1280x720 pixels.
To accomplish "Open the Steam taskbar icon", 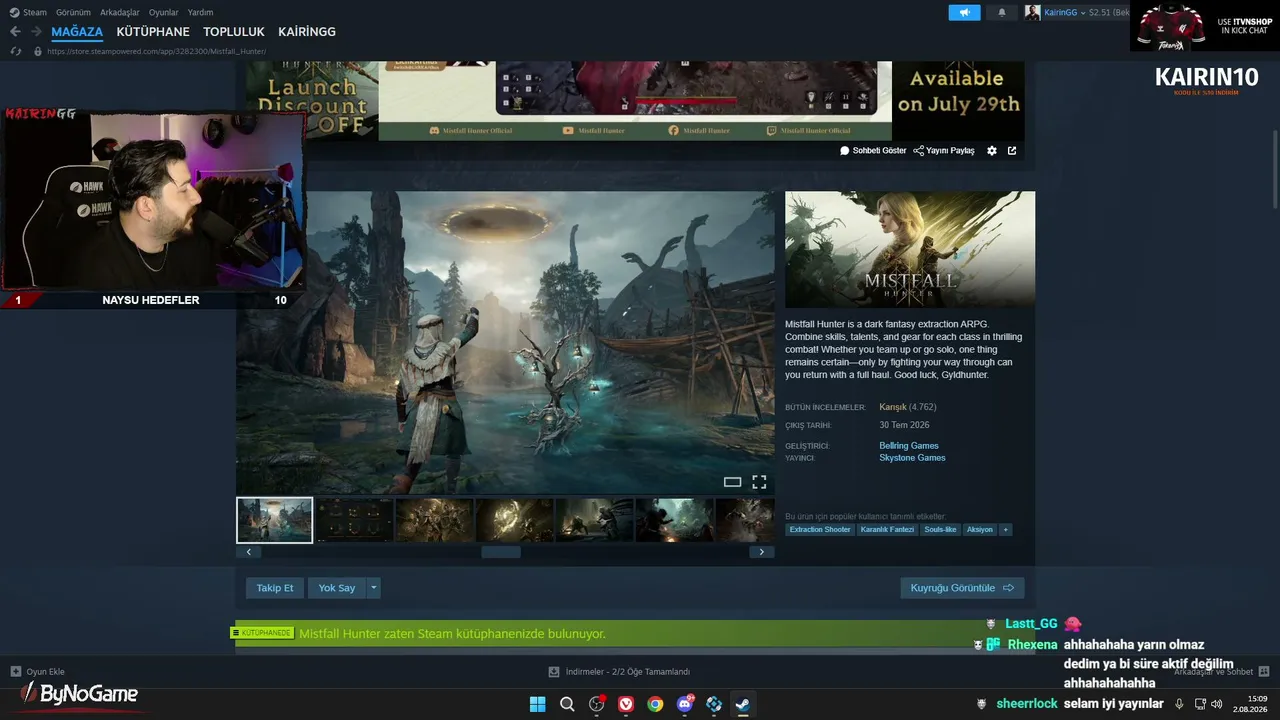I will pos(743,704).
